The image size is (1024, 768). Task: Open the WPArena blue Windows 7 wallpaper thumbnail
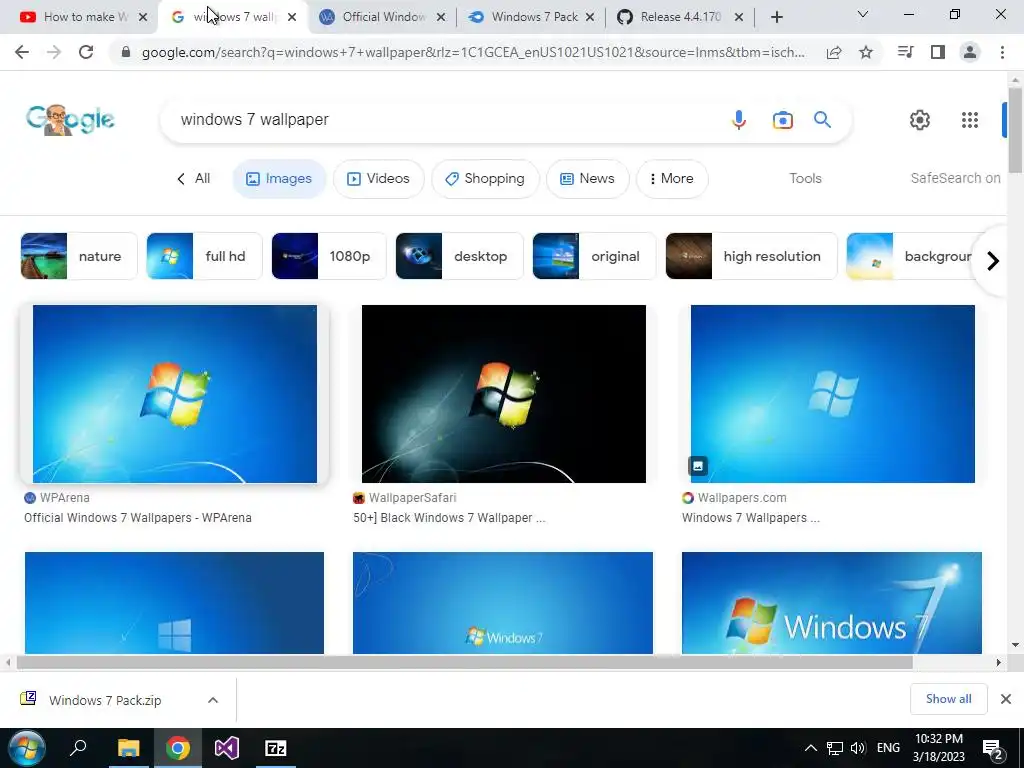175,394
